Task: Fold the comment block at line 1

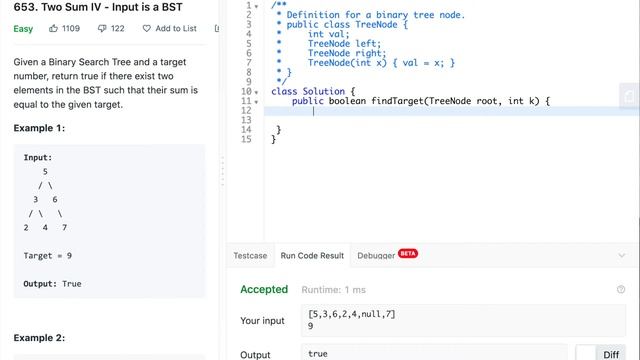Action: pyautogui.click(x=256, y=6)
